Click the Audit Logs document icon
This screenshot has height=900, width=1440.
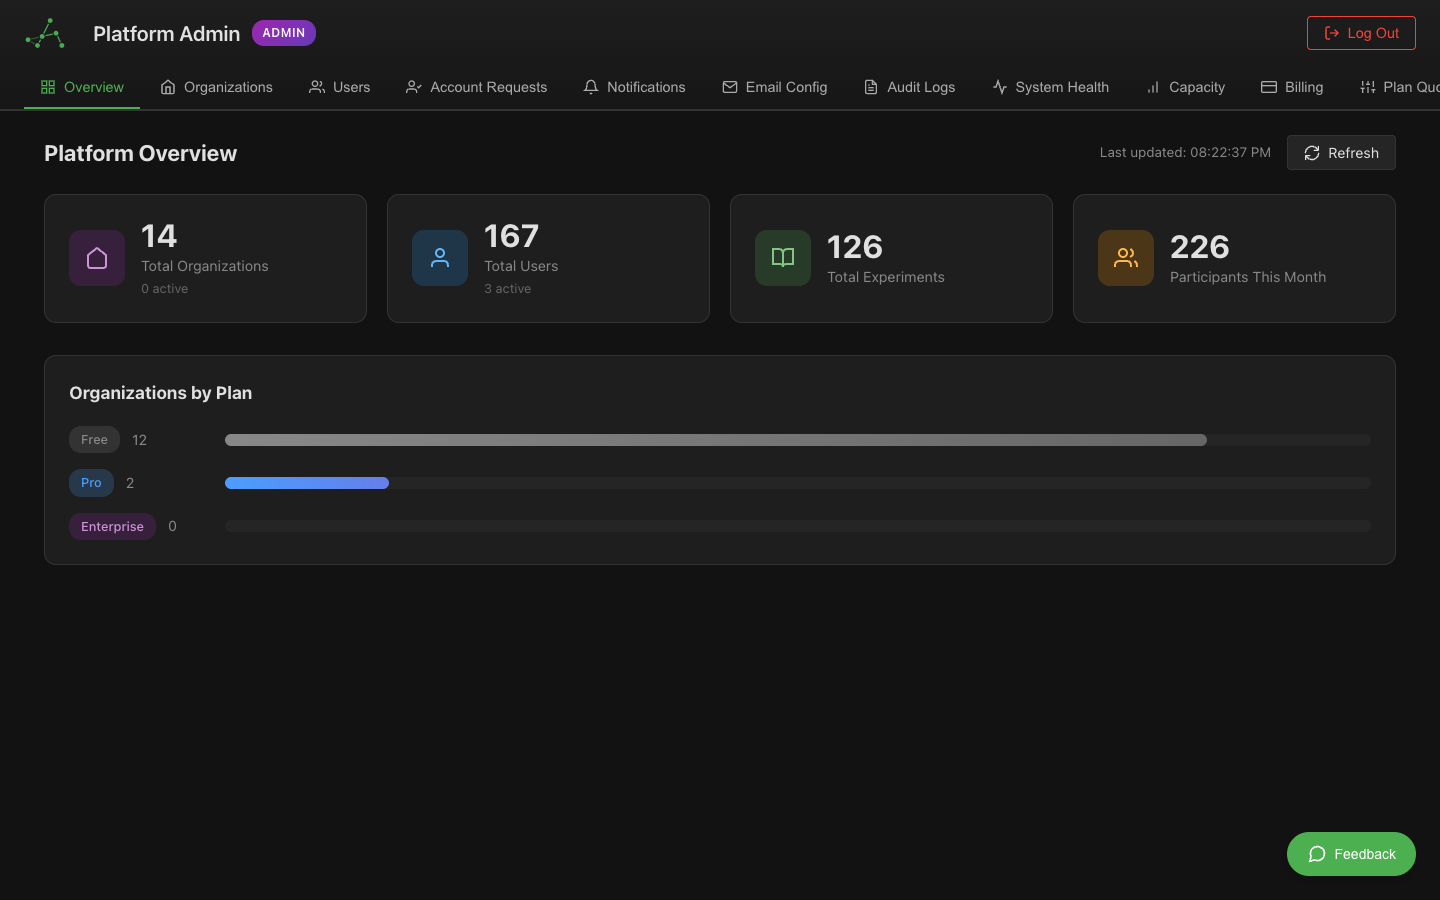tap(869, 87)
